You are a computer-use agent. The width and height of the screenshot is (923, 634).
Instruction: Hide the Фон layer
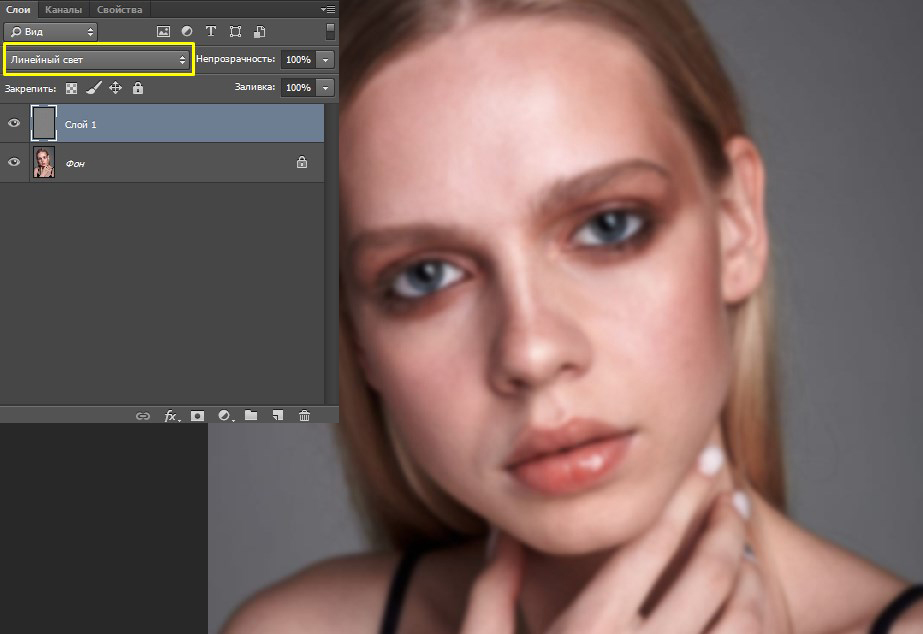click(x=14, y=162)
